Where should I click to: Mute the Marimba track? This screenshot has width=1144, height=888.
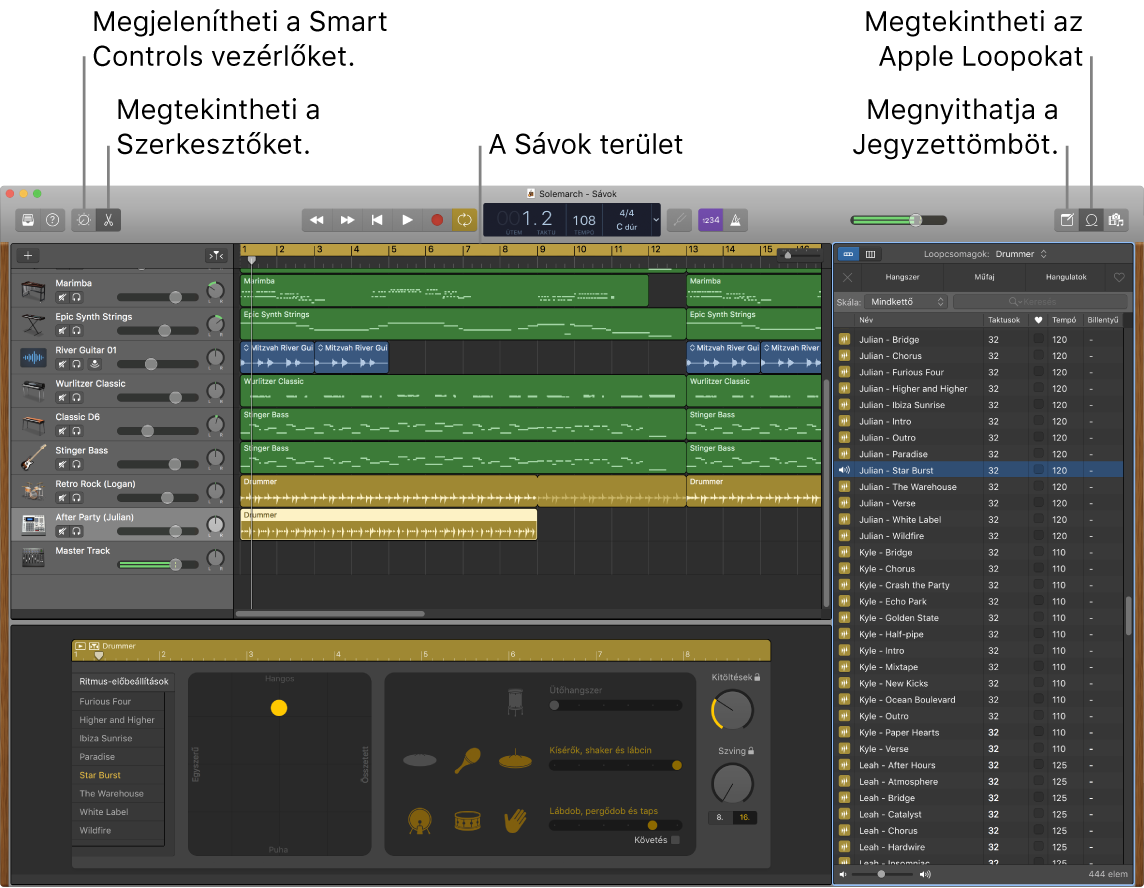61,297
